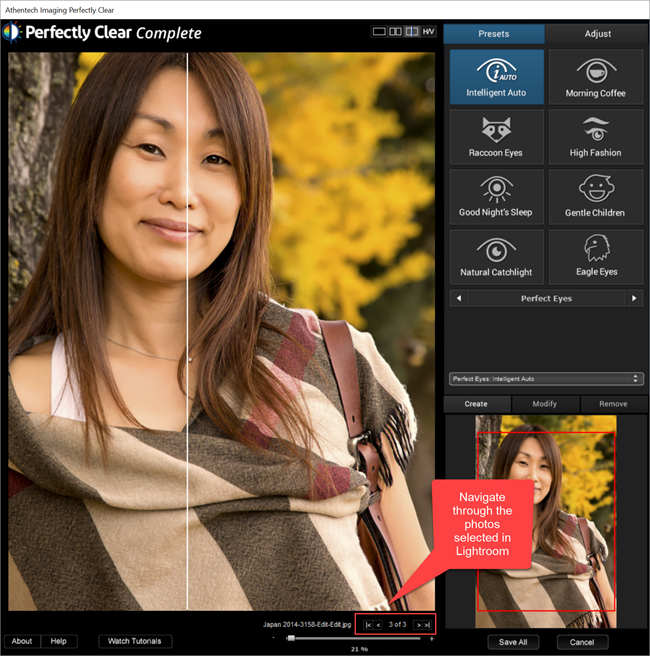Go to next preset group right of Perfect Eyes
Screen dimensions: 650x656
click(x=635, y=298)
